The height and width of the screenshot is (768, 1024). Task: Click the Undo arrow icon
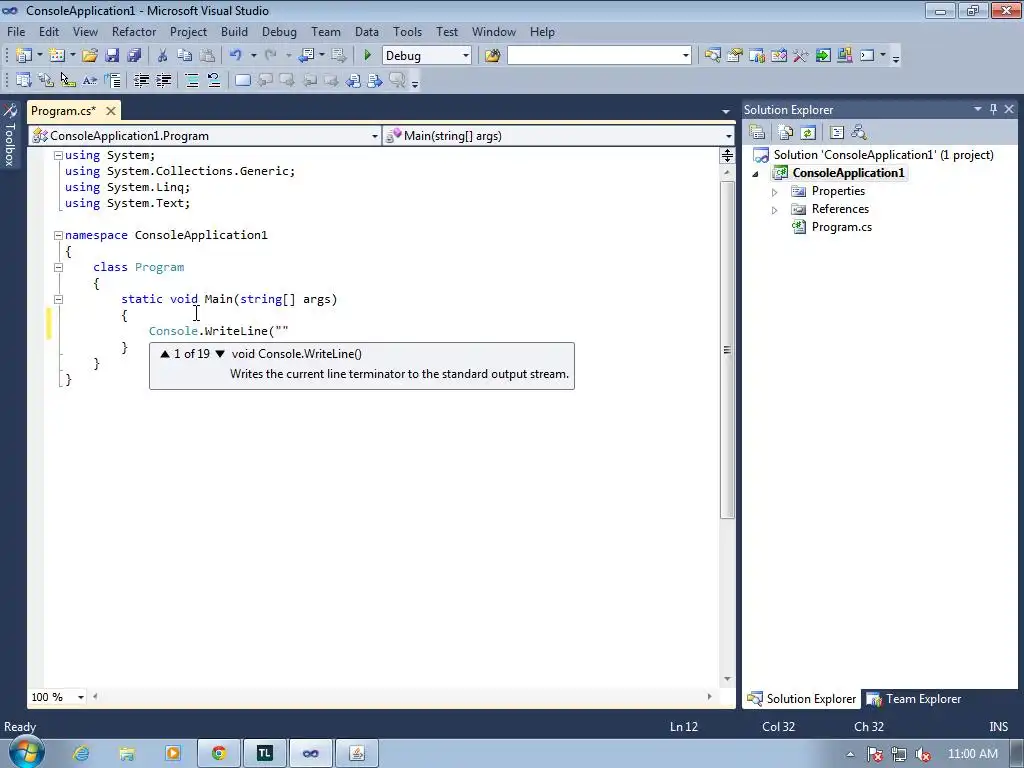(x=236, y=56)
